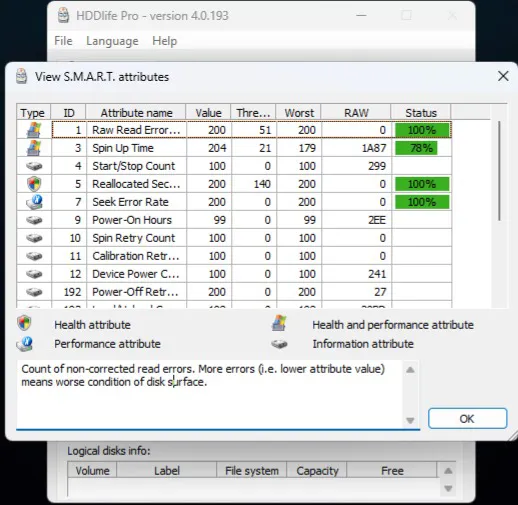Click the Device Power Cycle disk icon
Image resolution: width=518 pixels, height=505 pixels.
pyautogui.click(x=34, y=274)
